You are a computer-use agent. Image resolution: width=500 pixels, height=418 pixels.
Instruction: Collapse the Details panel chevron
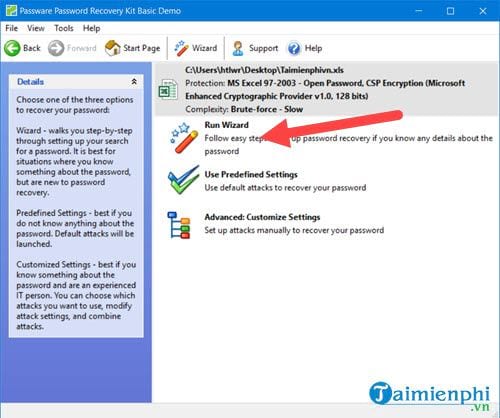[x=134, y=81]
